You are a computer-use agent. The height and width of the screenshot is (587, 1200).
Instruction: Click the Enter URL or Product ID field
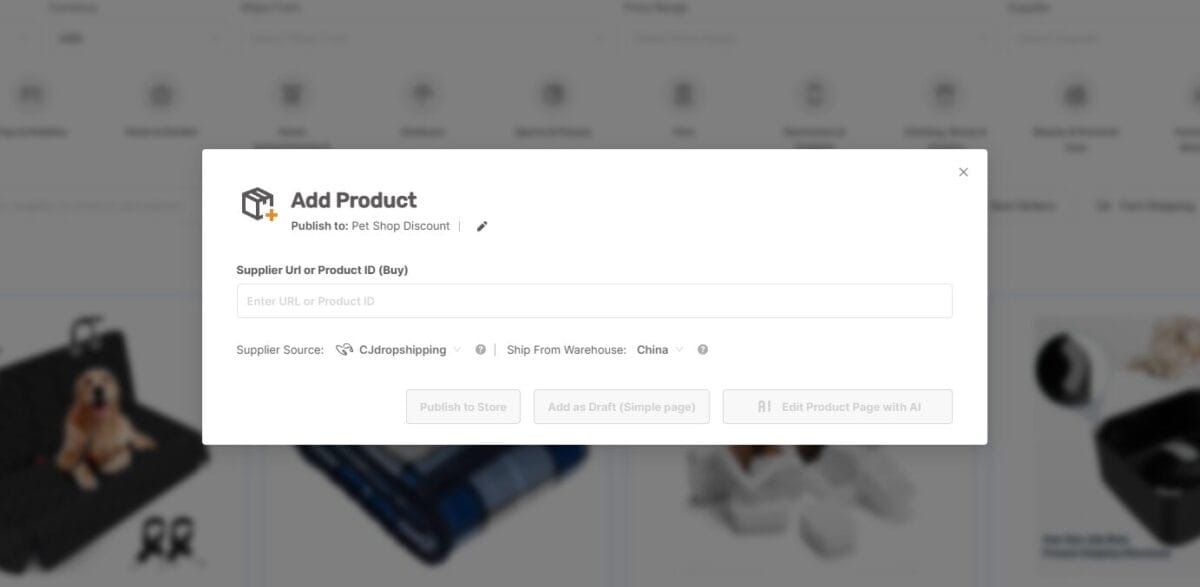(x=594, y=300)
